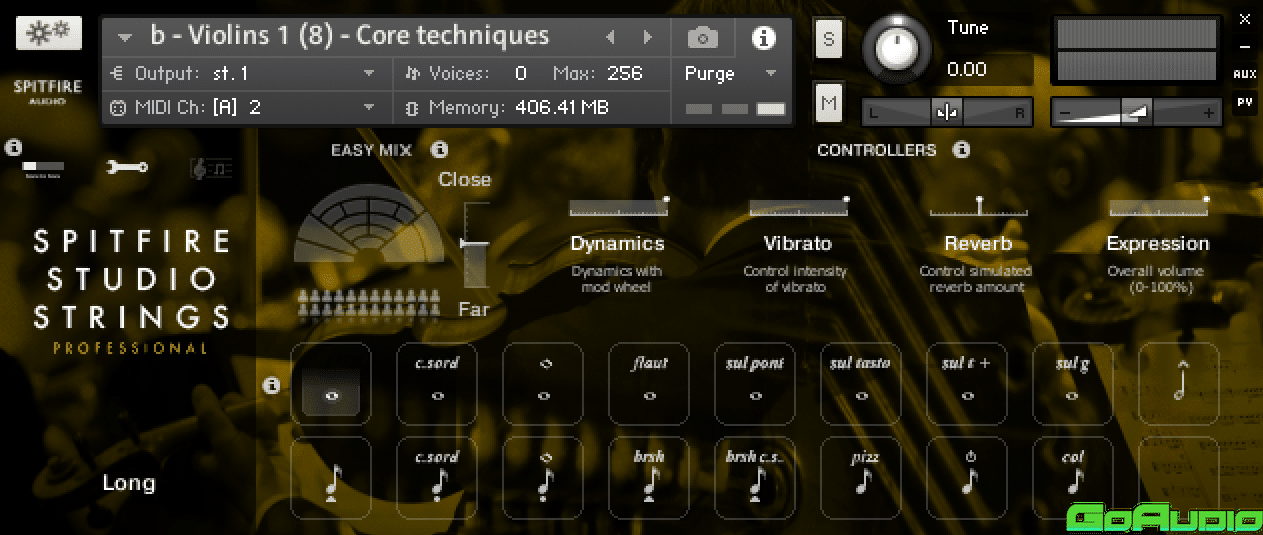Select the sul t + articulation
This screenshot has width=1263, height=535.
(967, 384)
